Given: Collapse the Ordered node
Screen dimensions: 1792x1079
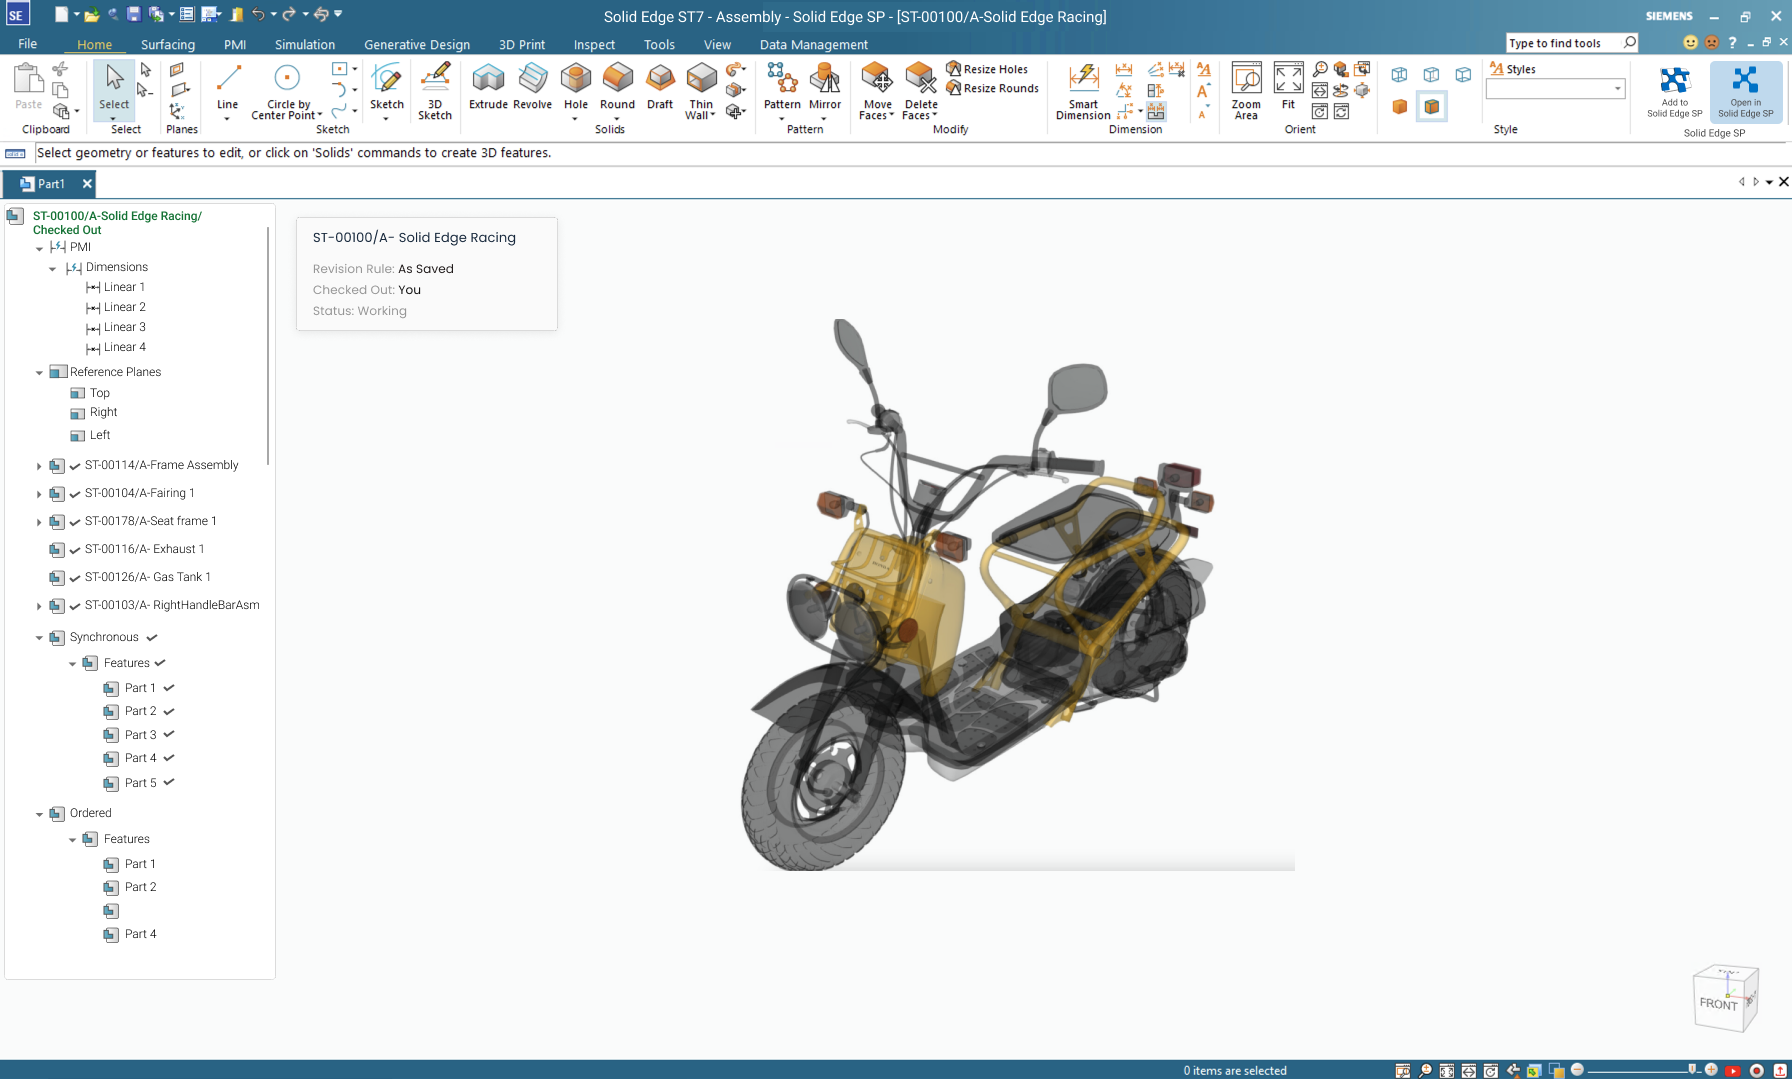Looking at the screenshot, I should point(39,814).
